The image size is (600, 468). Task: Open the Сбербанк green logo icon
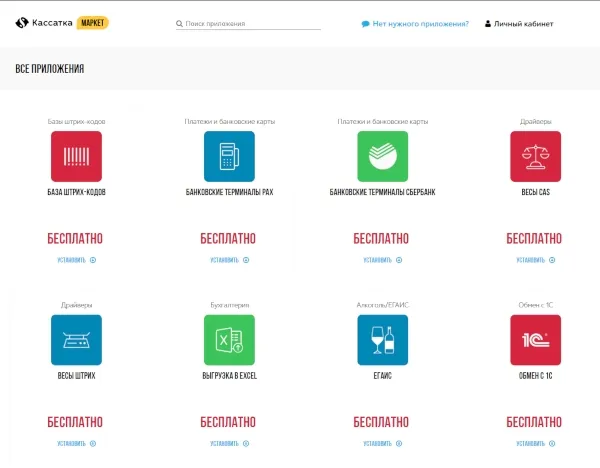383,156
